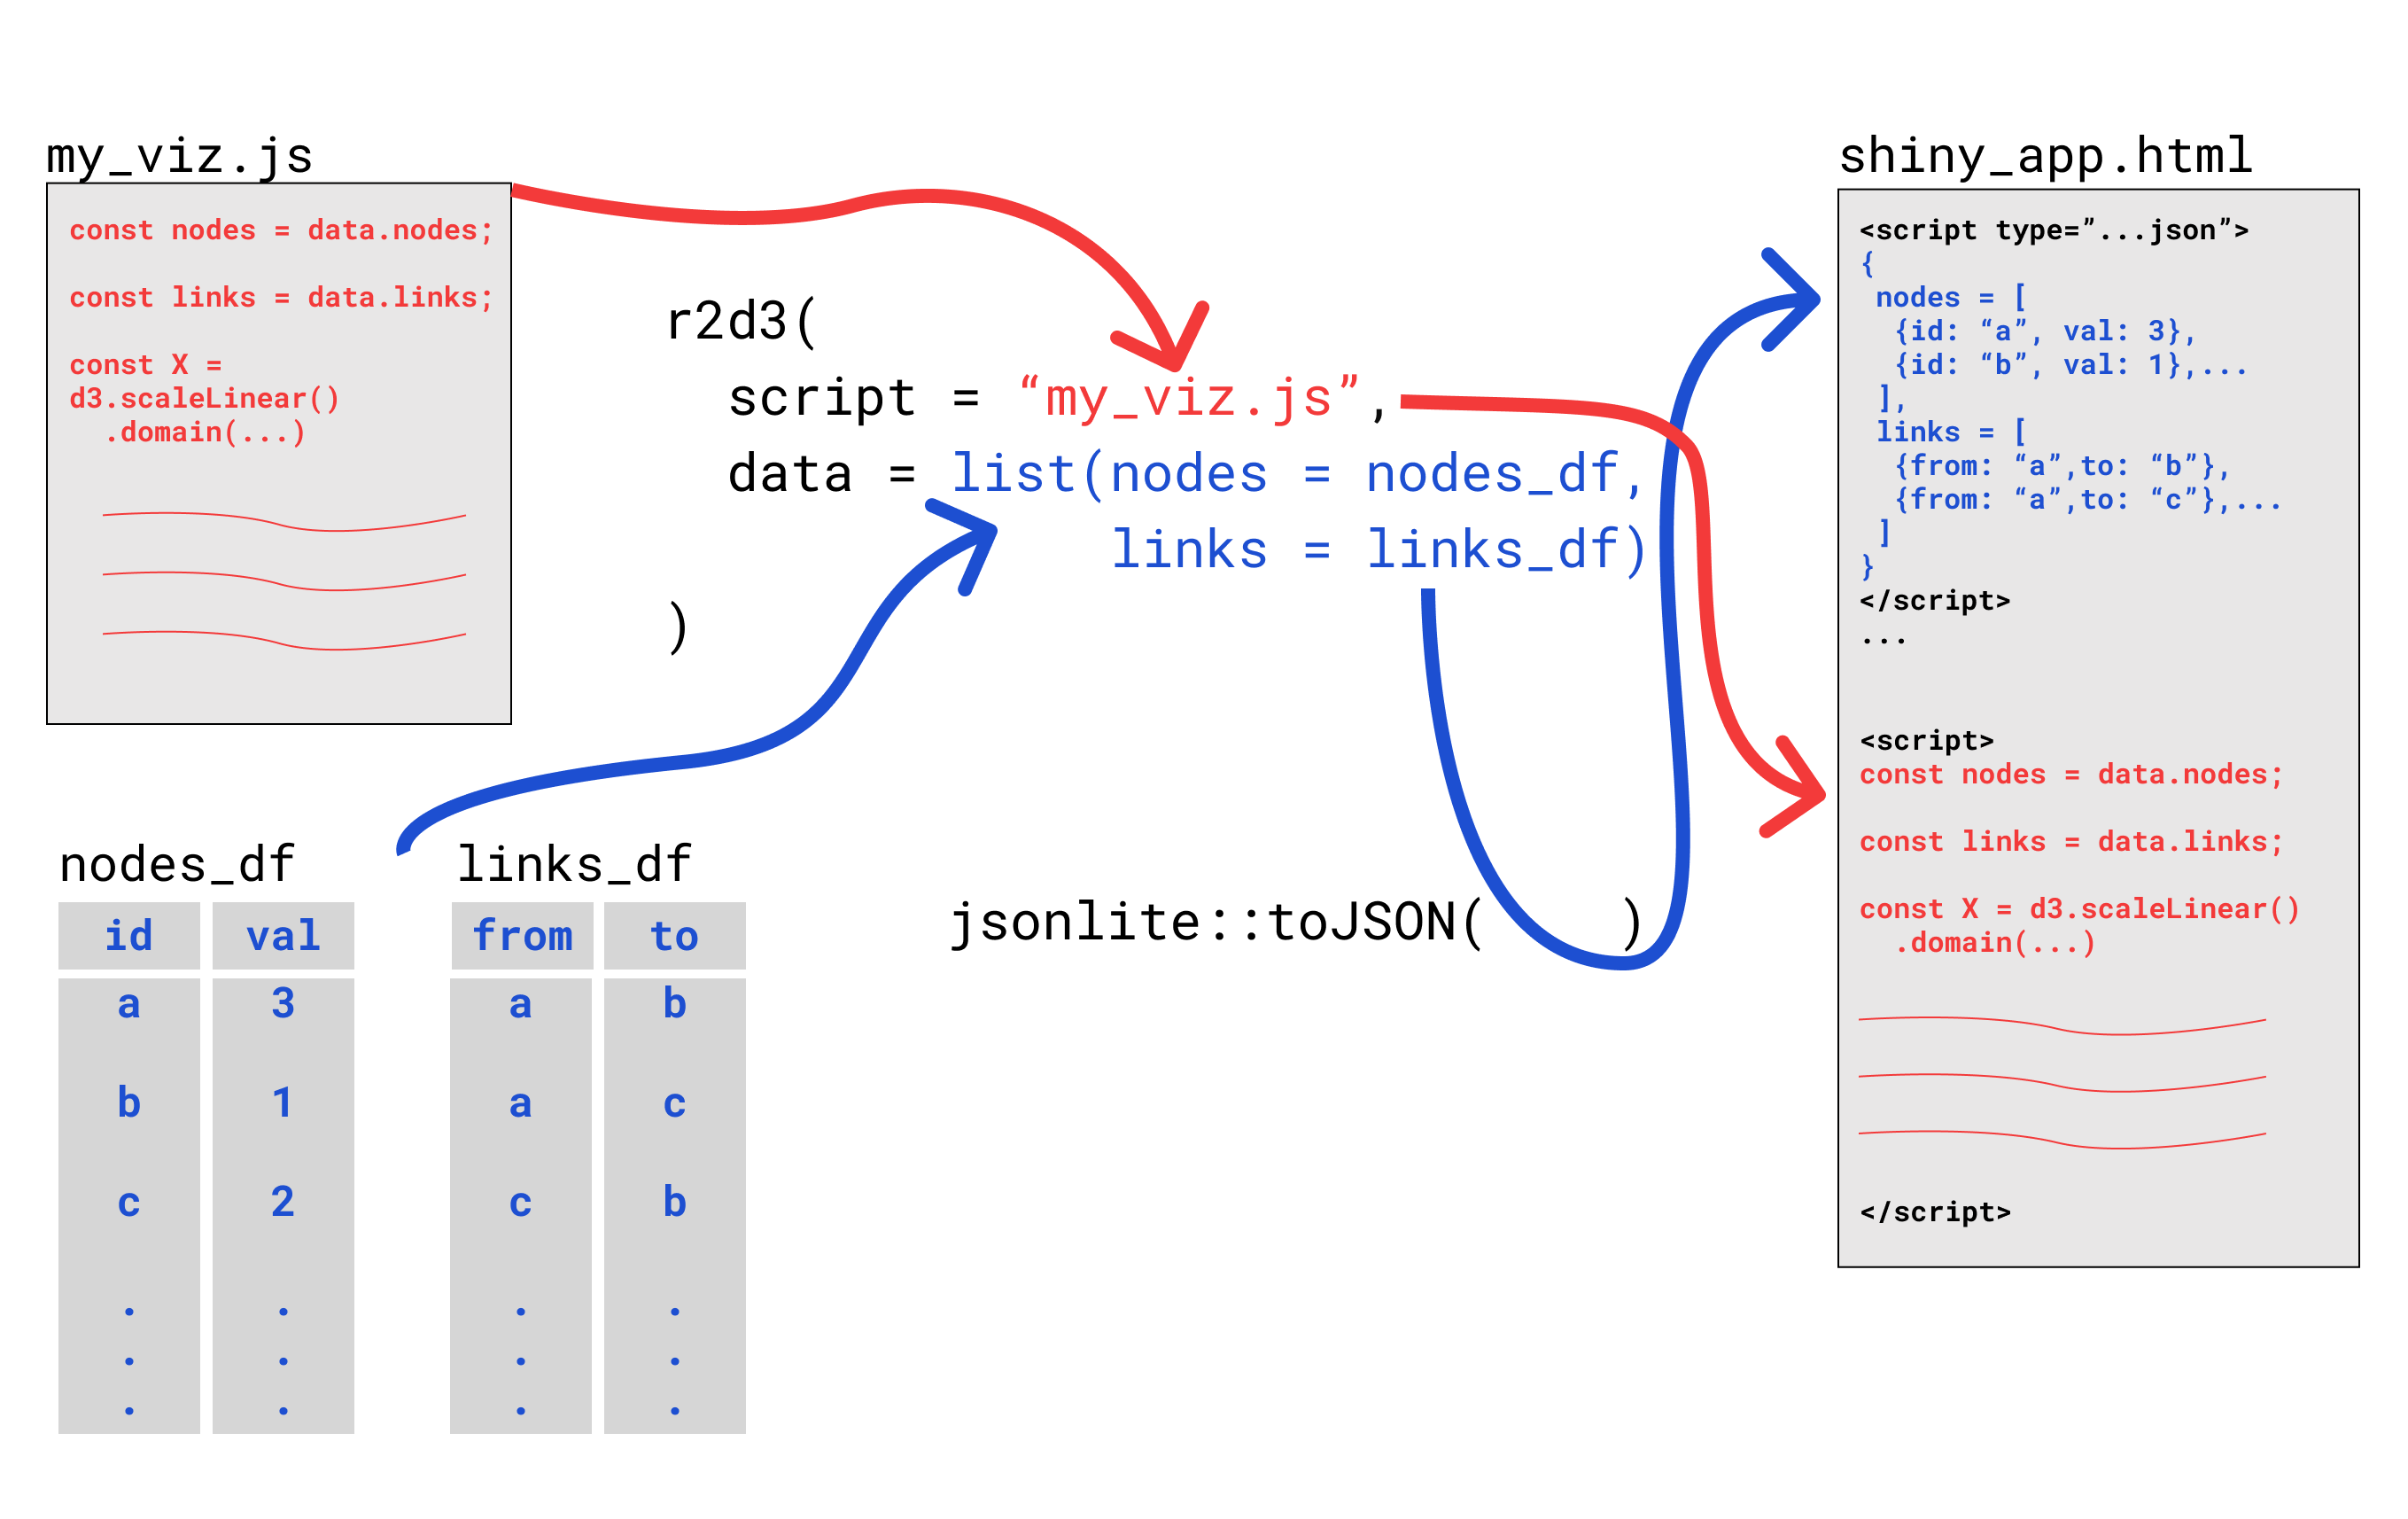Screen dimensions: 2408x1519
Task: Click 'links = links_df)' text
Action: 1379,550
